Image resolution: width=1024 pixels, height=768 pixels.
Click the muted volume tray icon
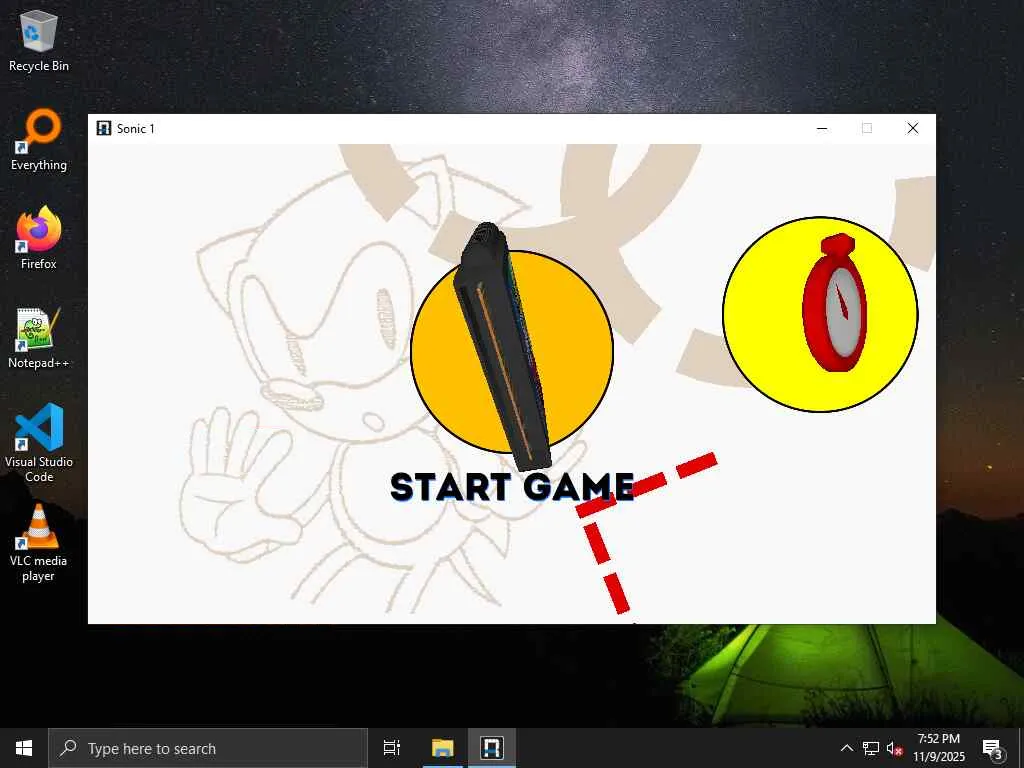894,748
